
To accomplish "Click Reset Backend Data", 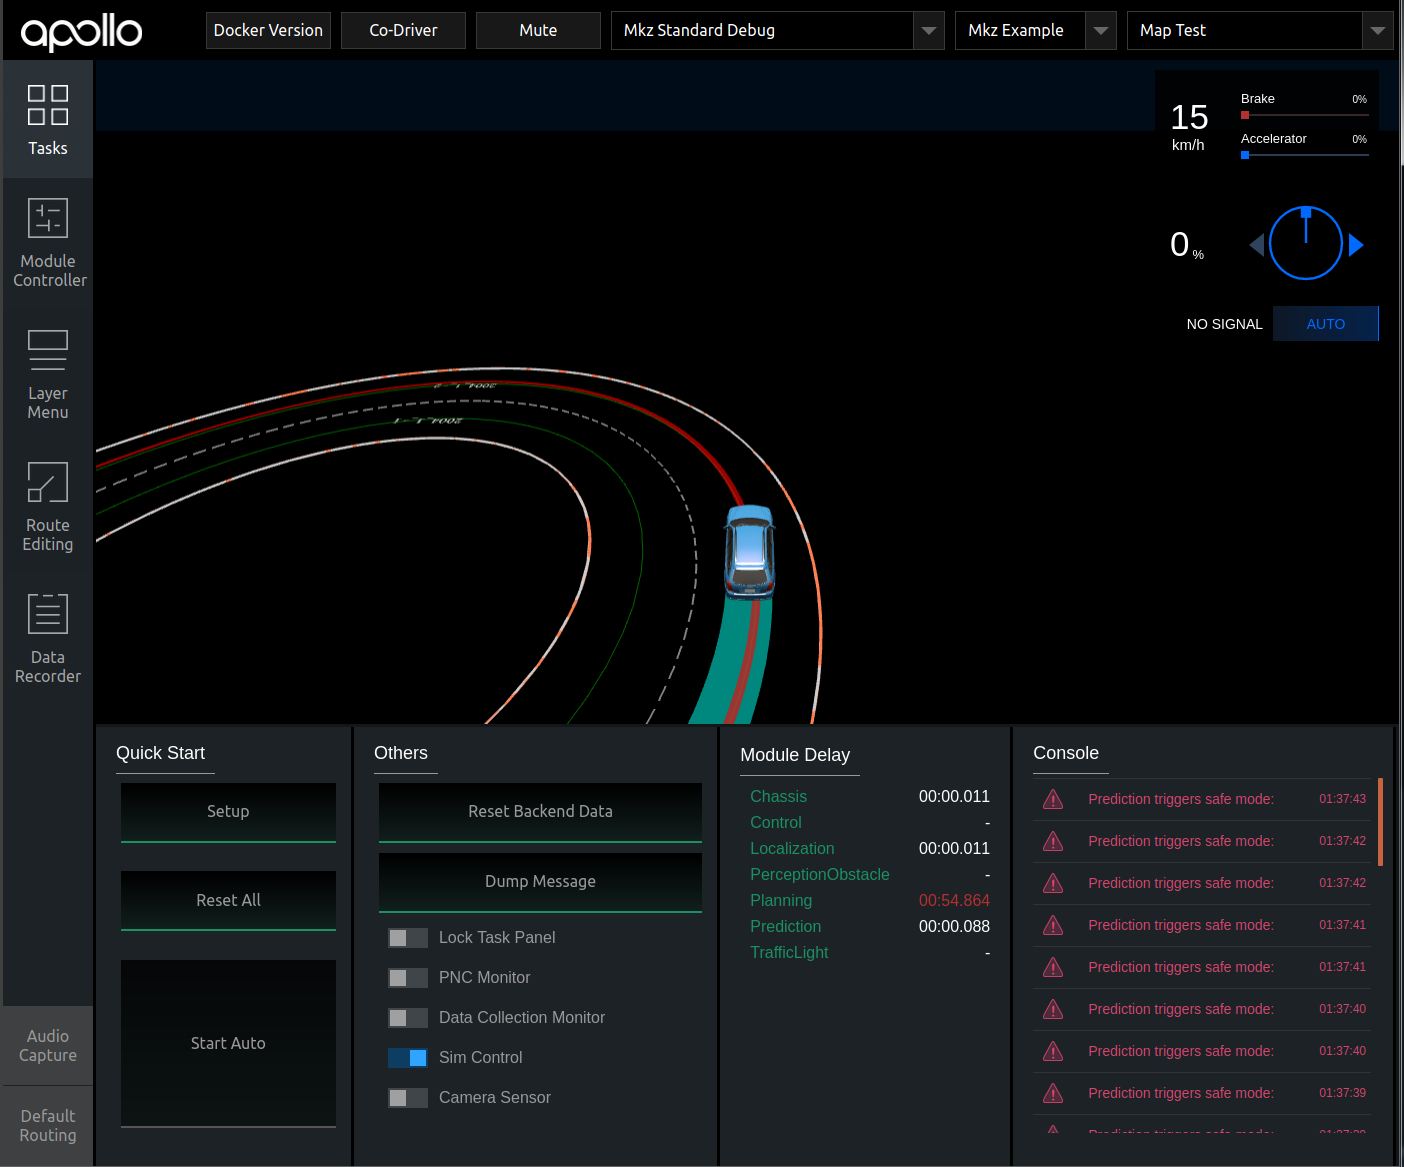I will click(540, 811).
